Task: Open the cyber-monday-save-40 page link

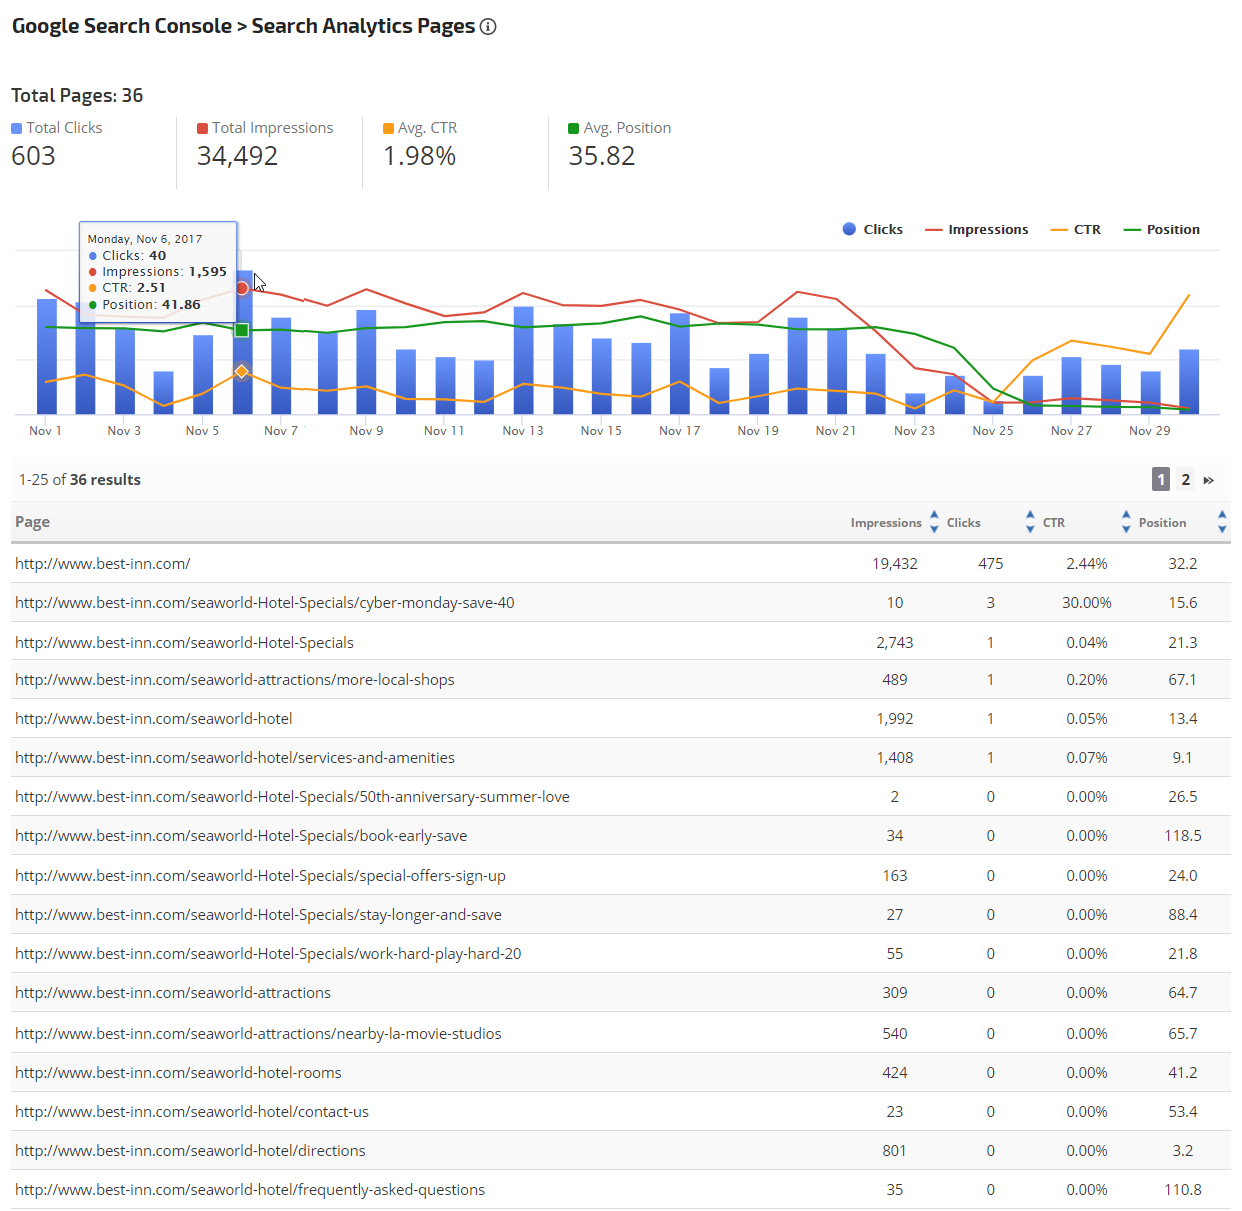Action: coord(265,603)
